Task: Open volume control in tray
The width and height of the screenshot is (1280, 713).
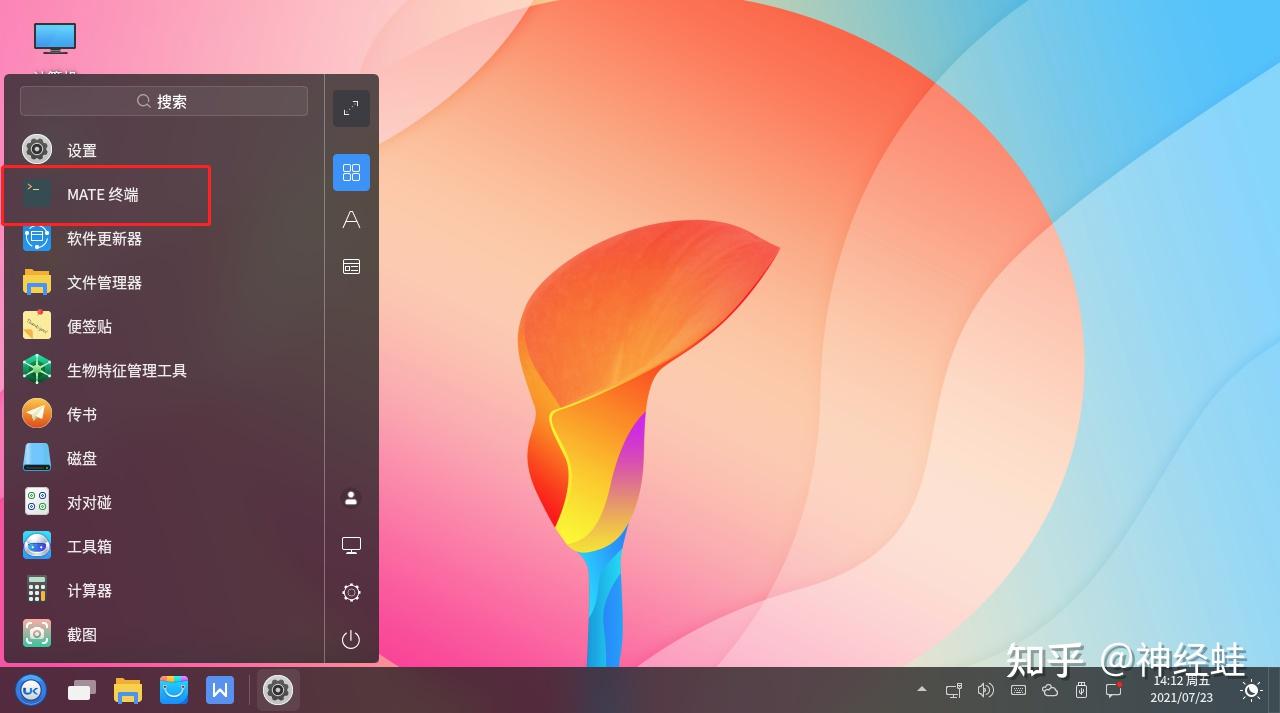Action: [x=986, y=690]
